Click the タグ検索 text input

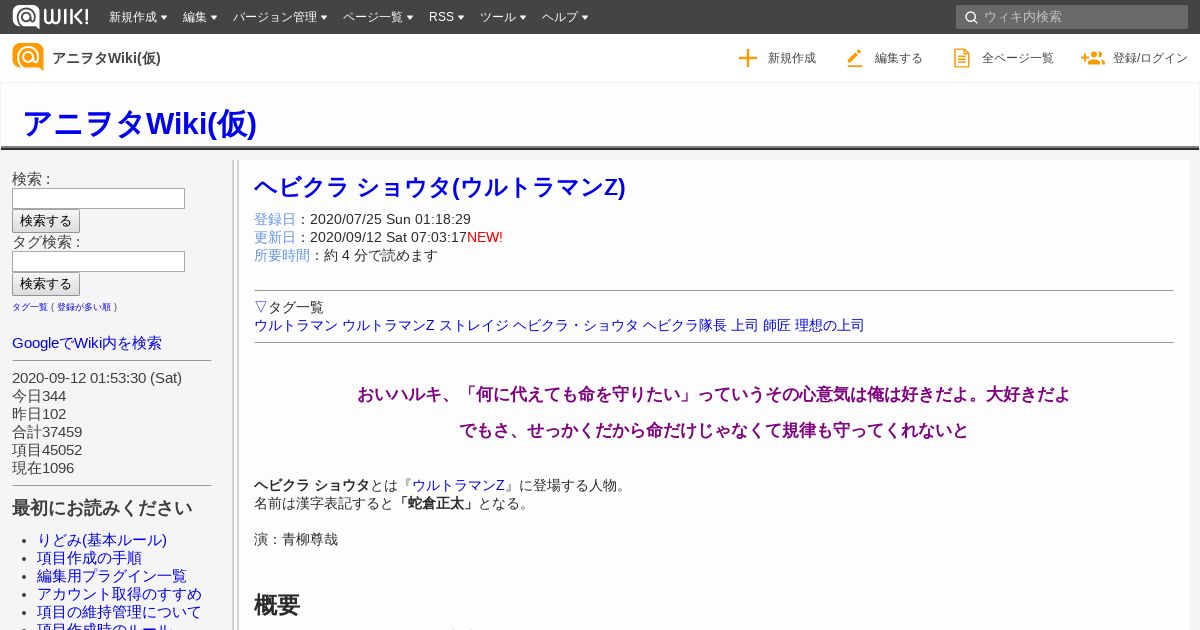coord(98,261)
